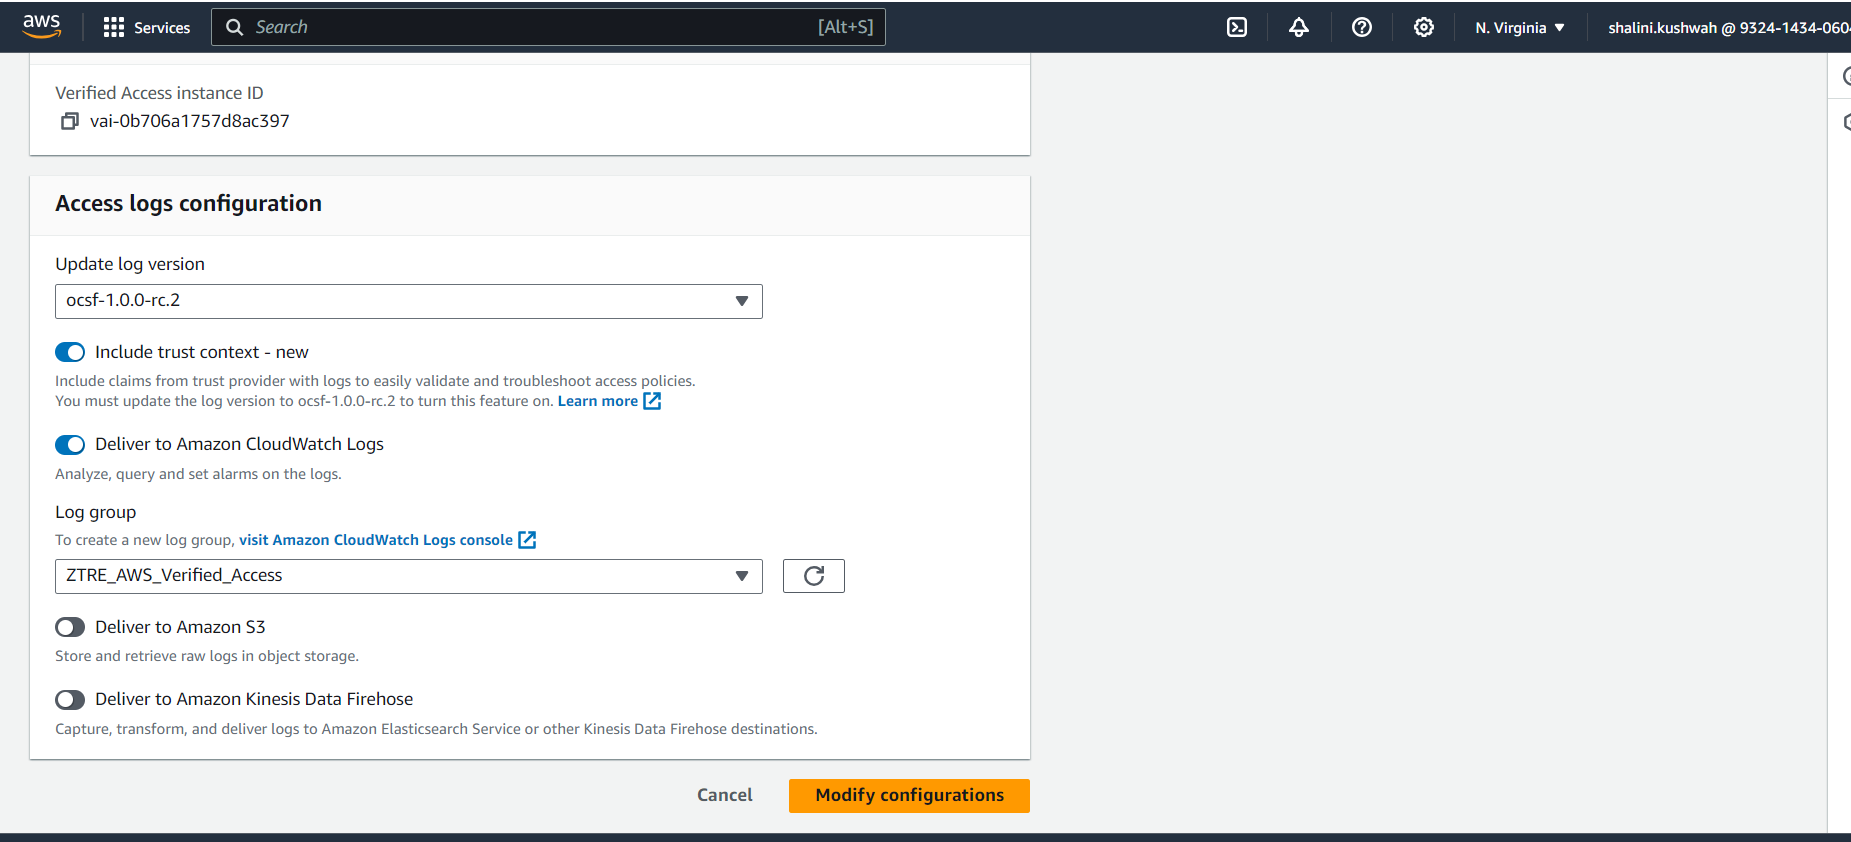
Task: Open the help question mark icon
Action: [1362, 28]
